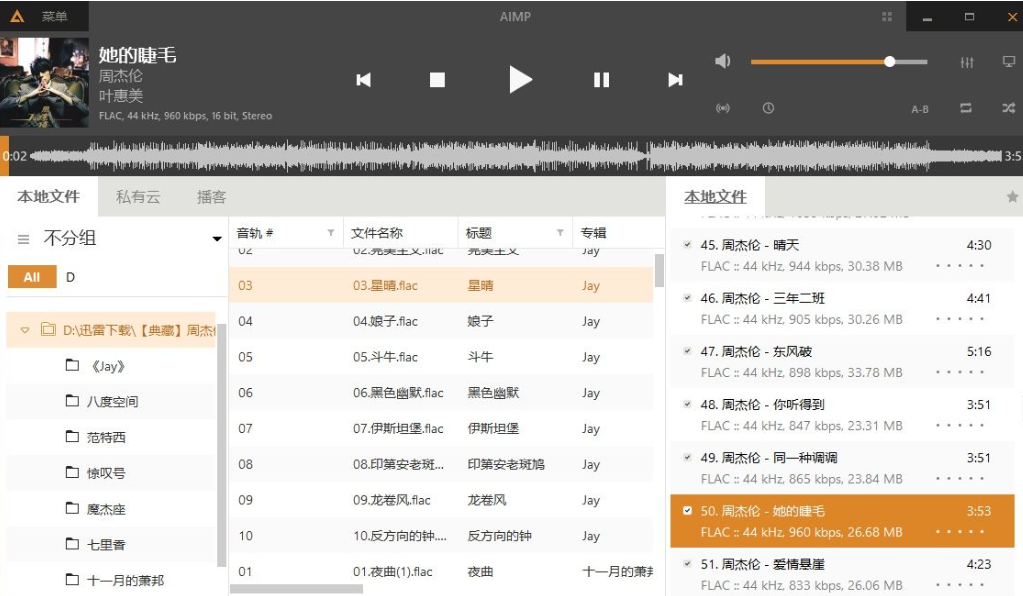
Task: Click the AIMP logo icon
Action: point(17,16)
